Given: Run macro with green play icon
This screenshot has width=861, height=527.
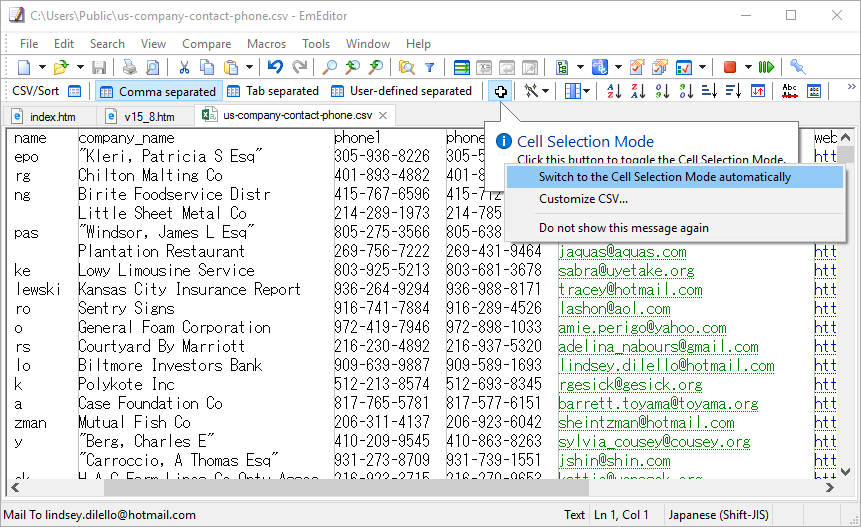Looking at the screenshot, I should coord(767,68).
